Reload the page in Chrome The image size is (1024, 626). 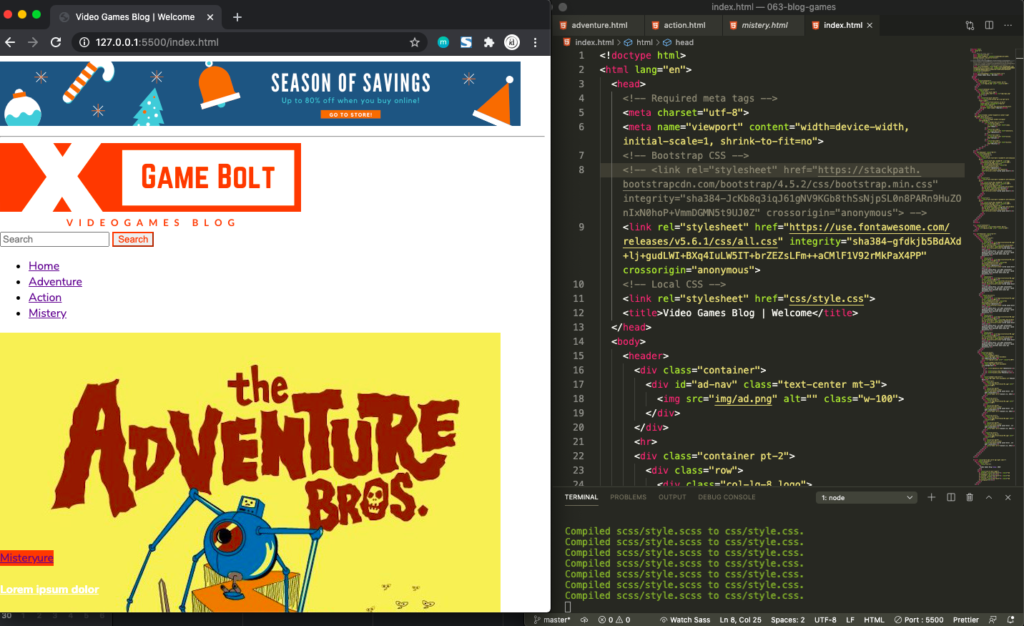[56, 42]
